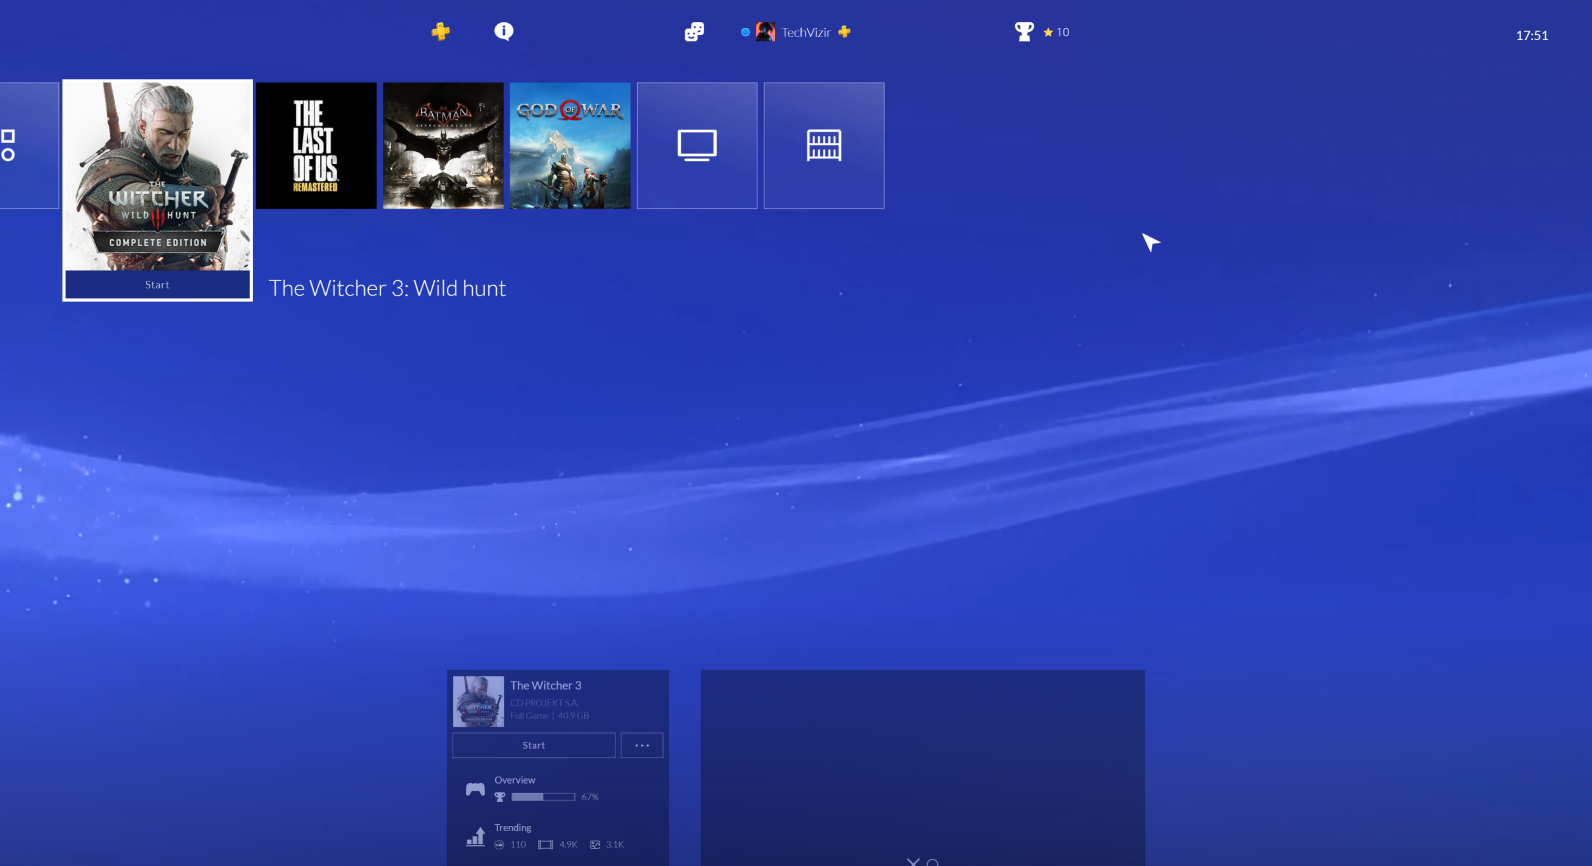Select the Trending label
This screenshot has height=866, width=1592.
pyautogui.click(x=513, y=828)
